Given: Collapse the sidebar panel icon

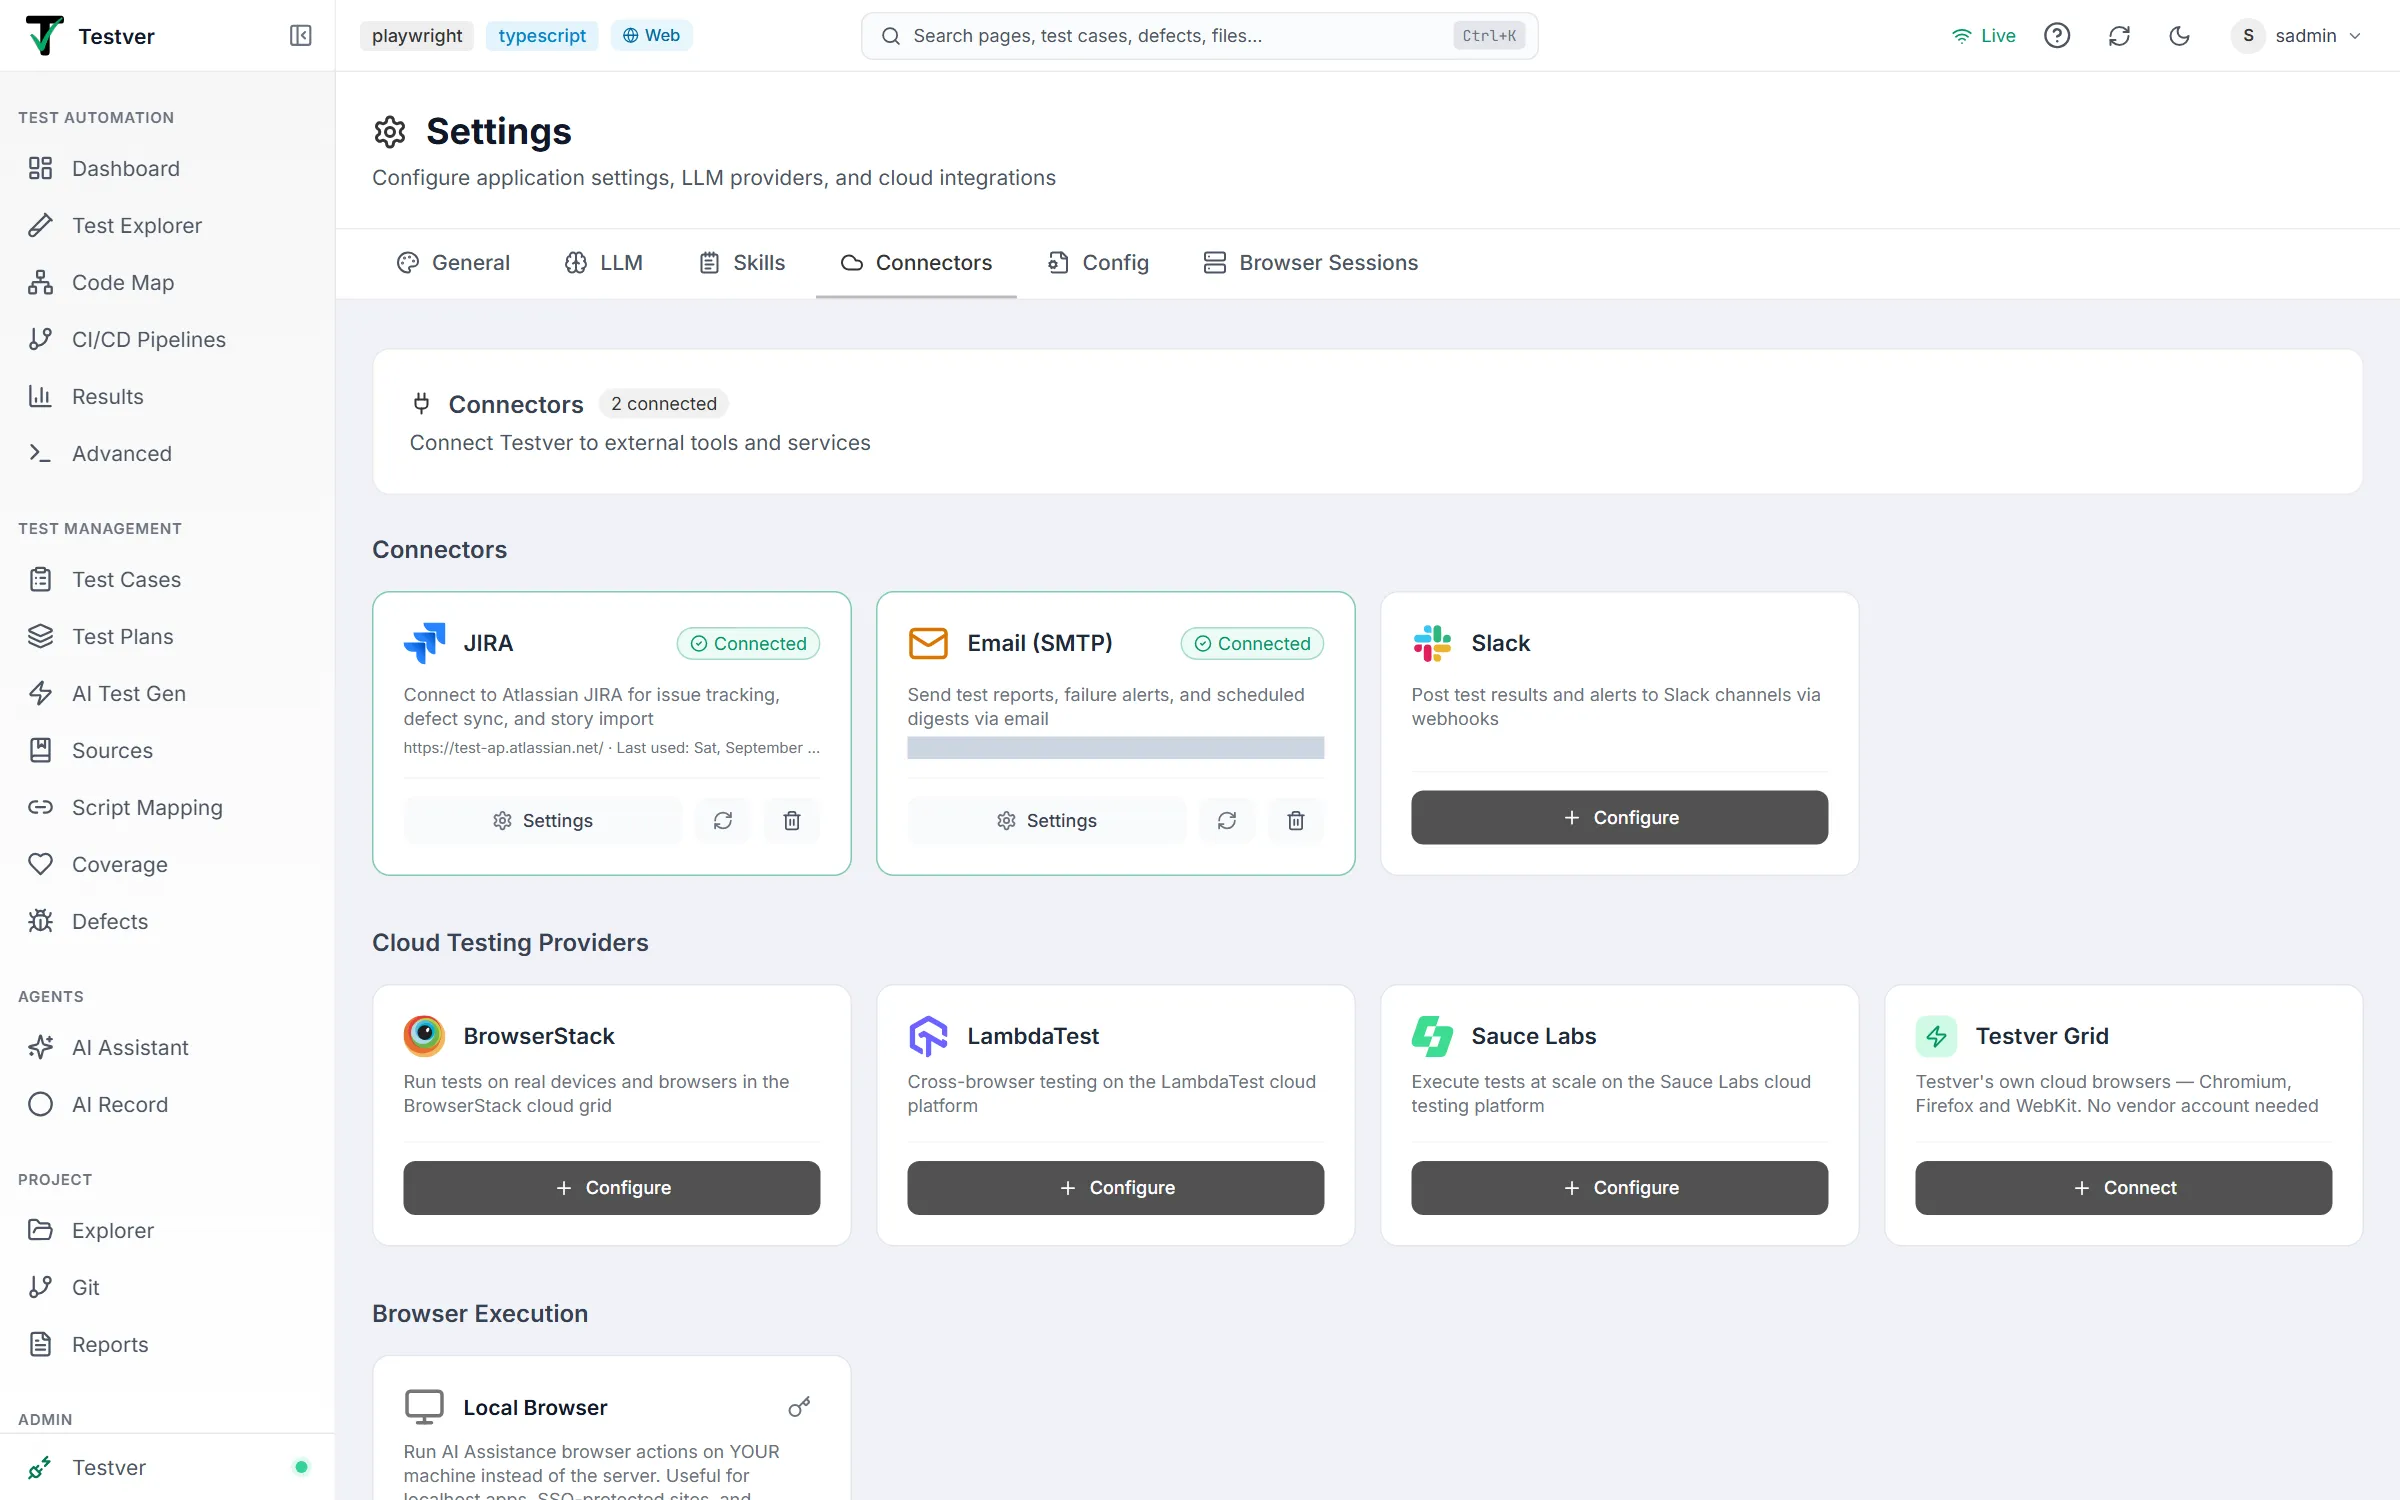Looking at the screenshot, I should pyautogui.click(x=300, y=36).
